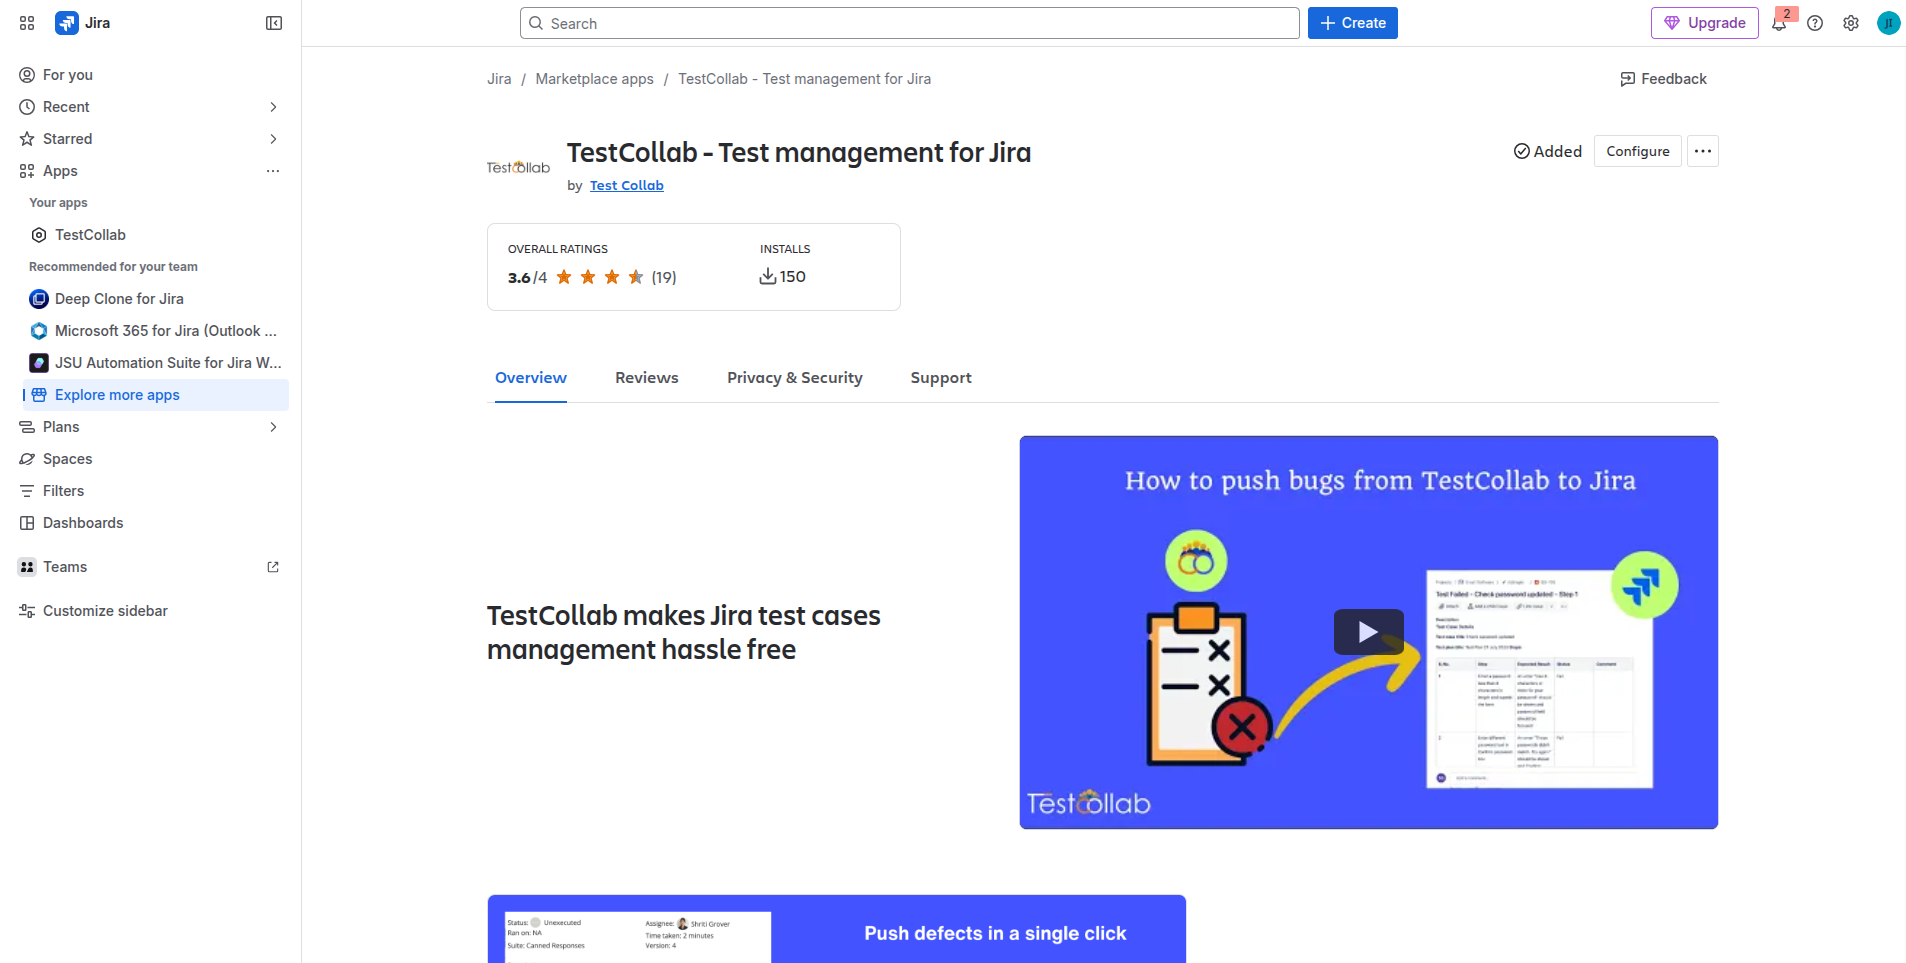The width and height of the screenshot is (1906, 963).
Task: Click the Explore more apps storefront icon
Action: [x=39, y=395]
